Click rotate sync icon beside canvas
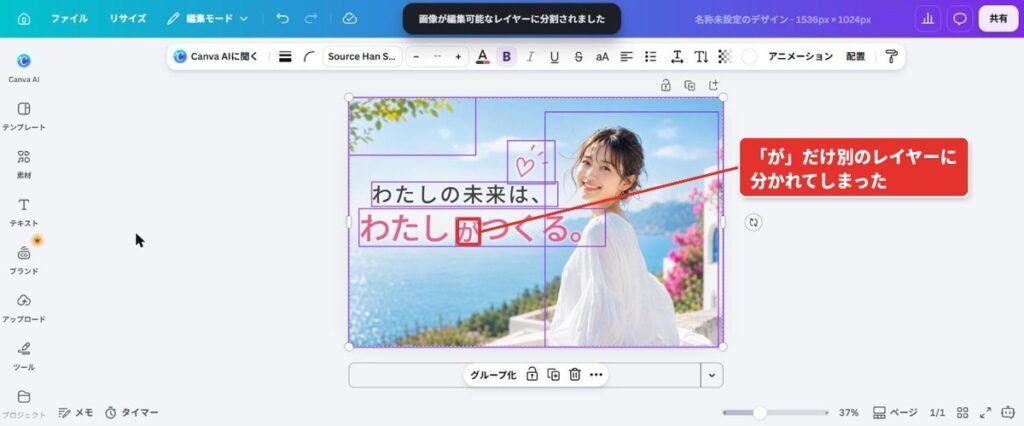 tap(754, 222)
